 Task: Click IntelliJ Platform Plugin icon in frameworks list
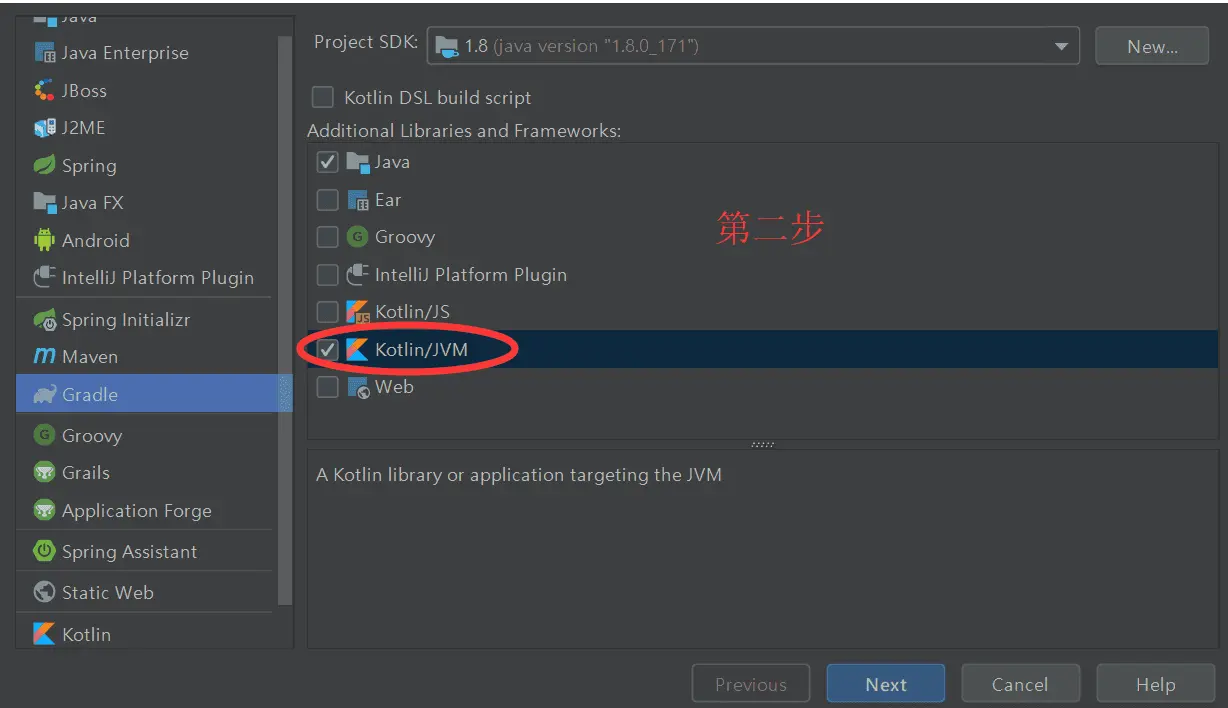point(357,274)
